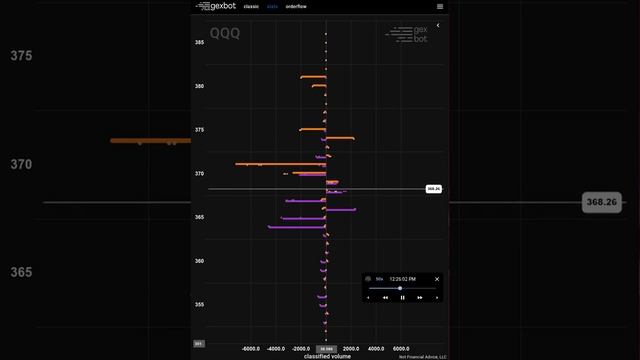Click the 355 y-axis label
This screenshot has height=360, width=640.
click(199, 304)
